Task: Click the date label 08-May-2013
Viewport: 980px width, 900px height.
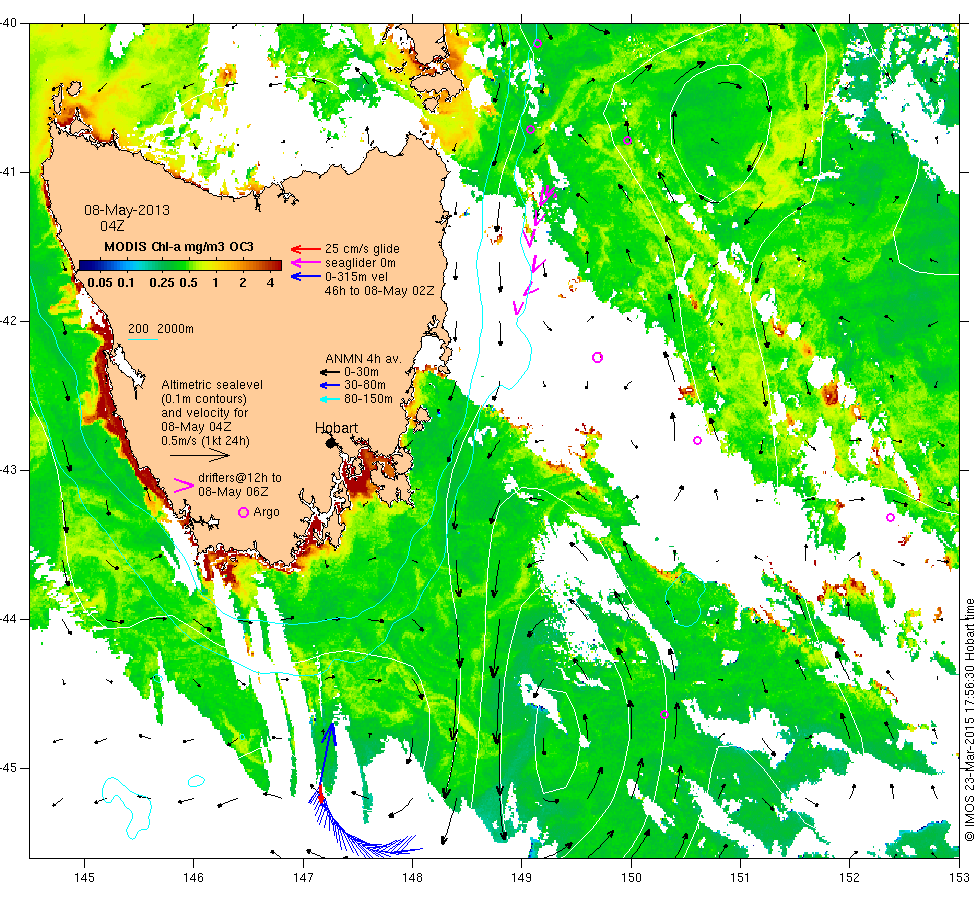Action: pyautogui.click(x=127, y=210)
